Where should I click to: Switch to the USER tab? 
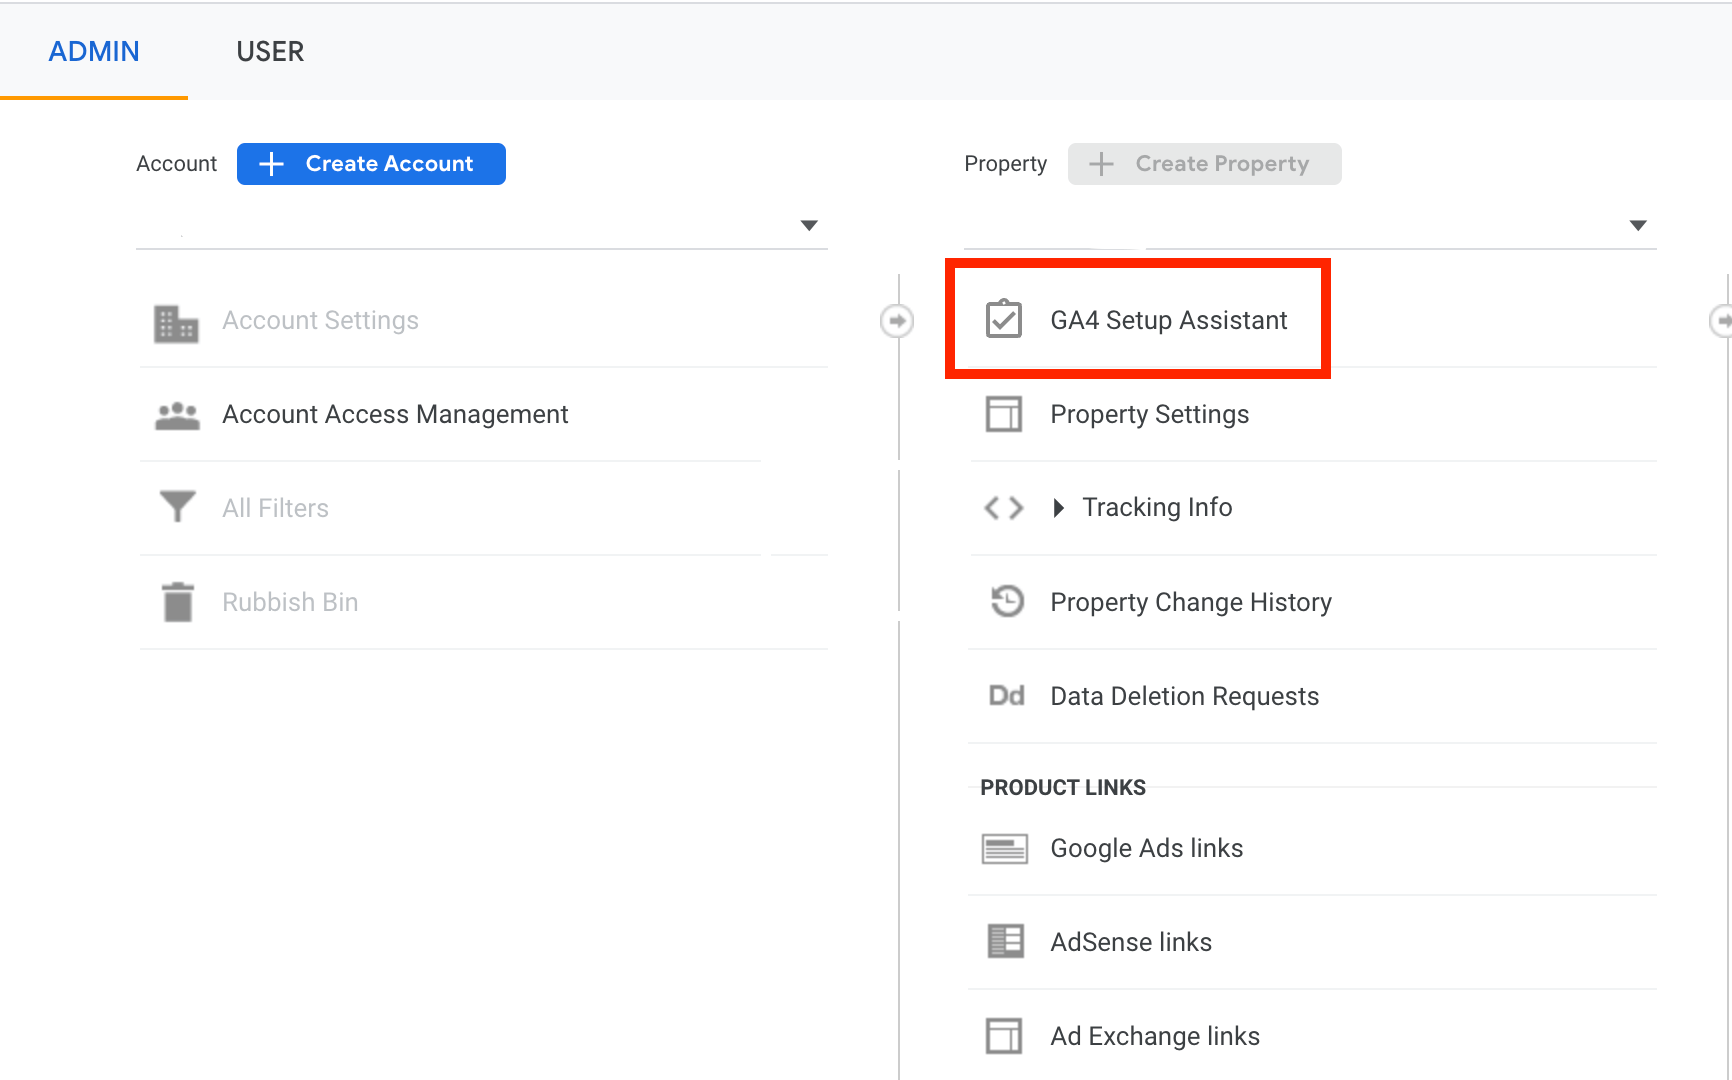click(x=270, y=51)
